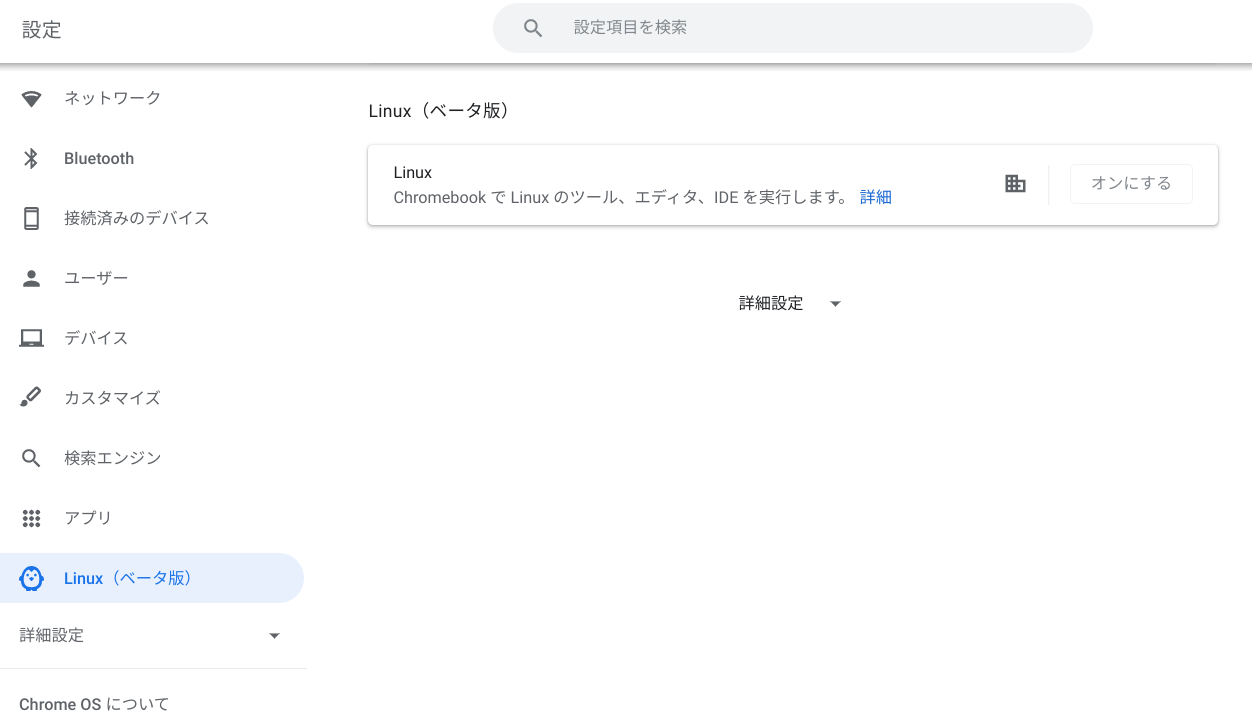Click the search engine magnifier icon in sidebar
The image size is (1252, 726).
pyautogui.click(x=32, y=458)
